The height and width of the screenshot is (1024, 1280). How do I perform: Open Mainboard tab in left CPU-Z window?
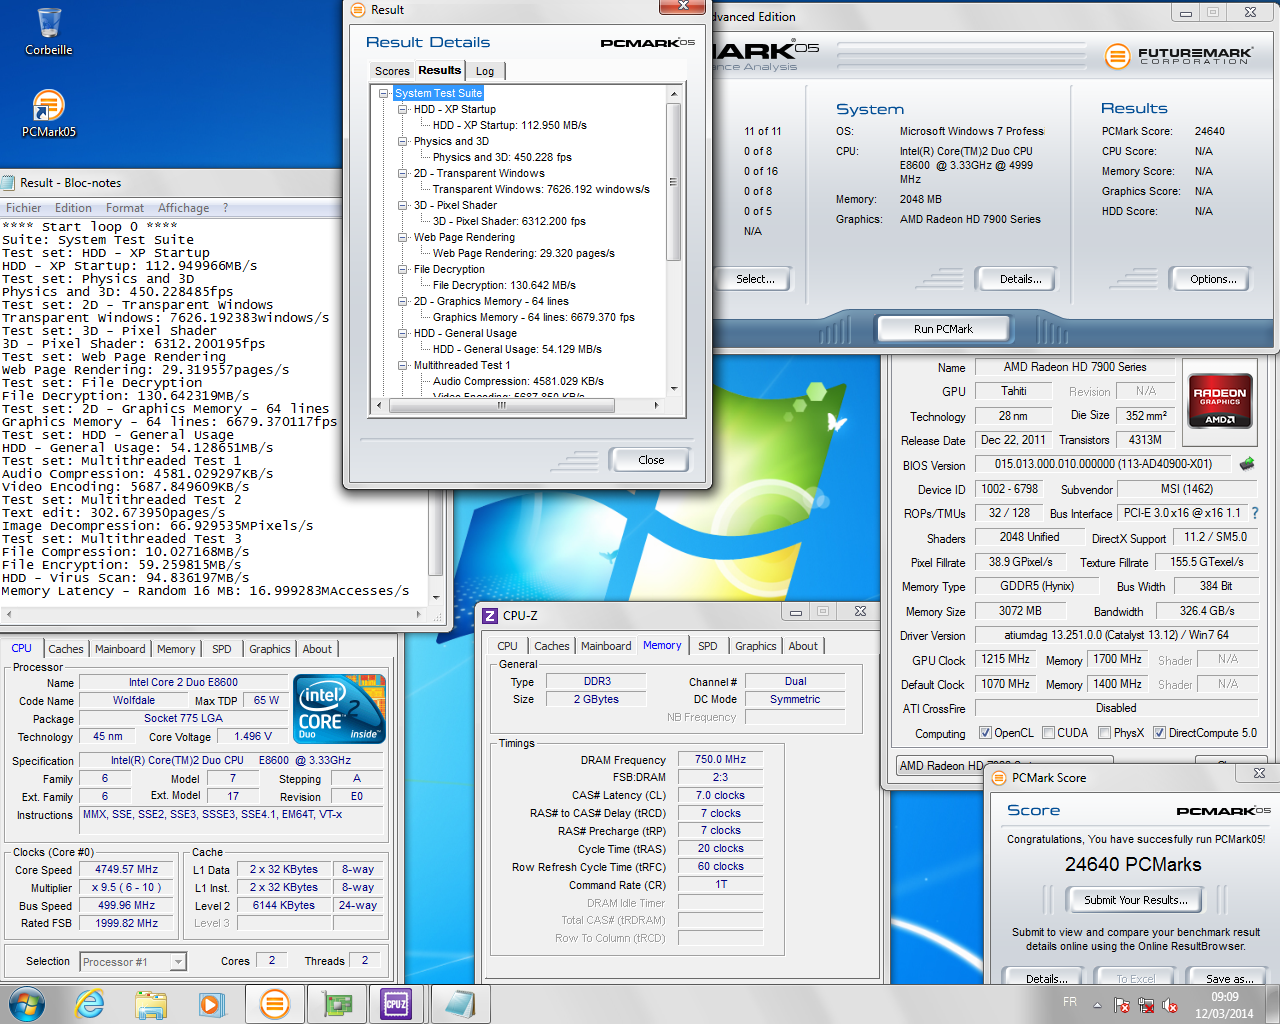pyautogui.click(x=120, y=649)
